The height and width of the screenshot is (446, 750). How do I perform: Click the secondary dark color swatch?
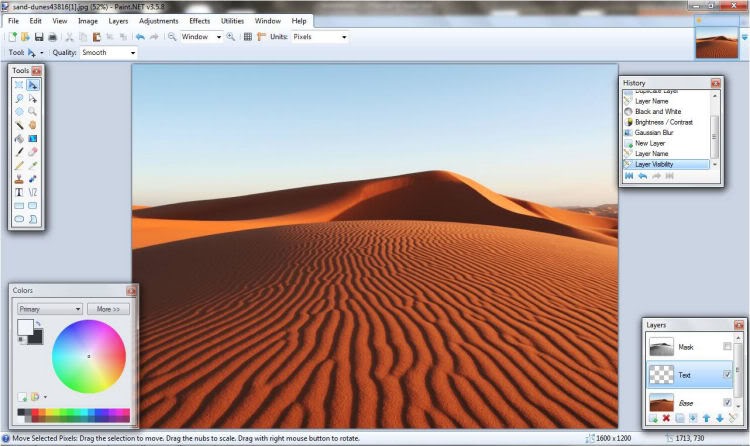pos(37,338)
